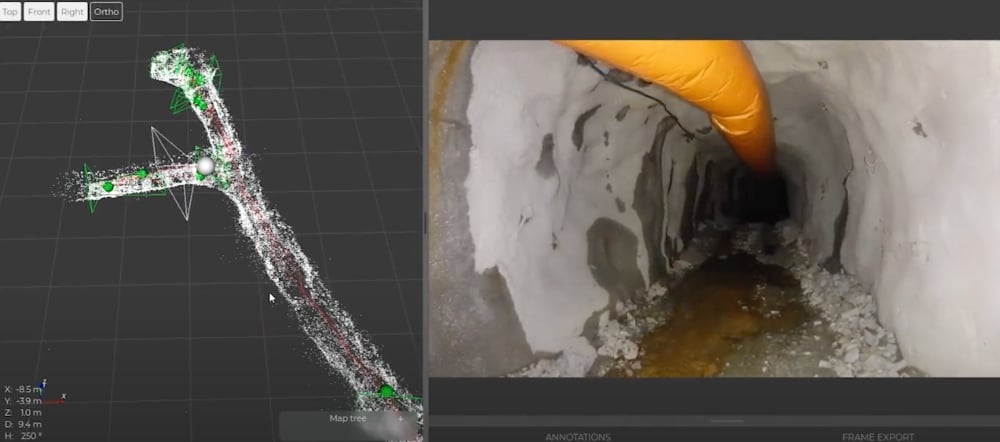The width and height of the screenshot is (1000, 442).
Task: Switch to the Top view
Action: [10, 12]
